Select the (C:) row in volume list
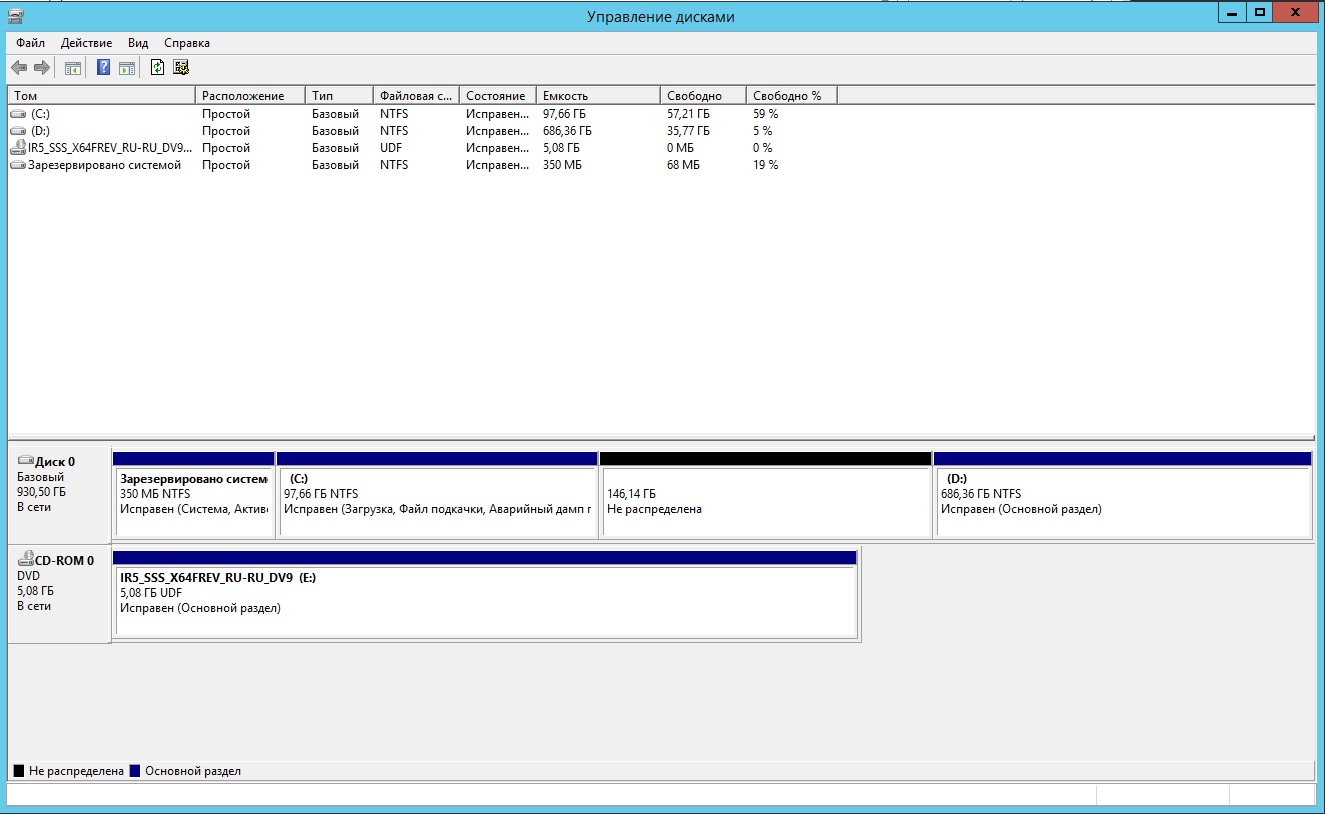Image resolution: width=1325 pixels, height=814 pixels. [x=423, y=114]
